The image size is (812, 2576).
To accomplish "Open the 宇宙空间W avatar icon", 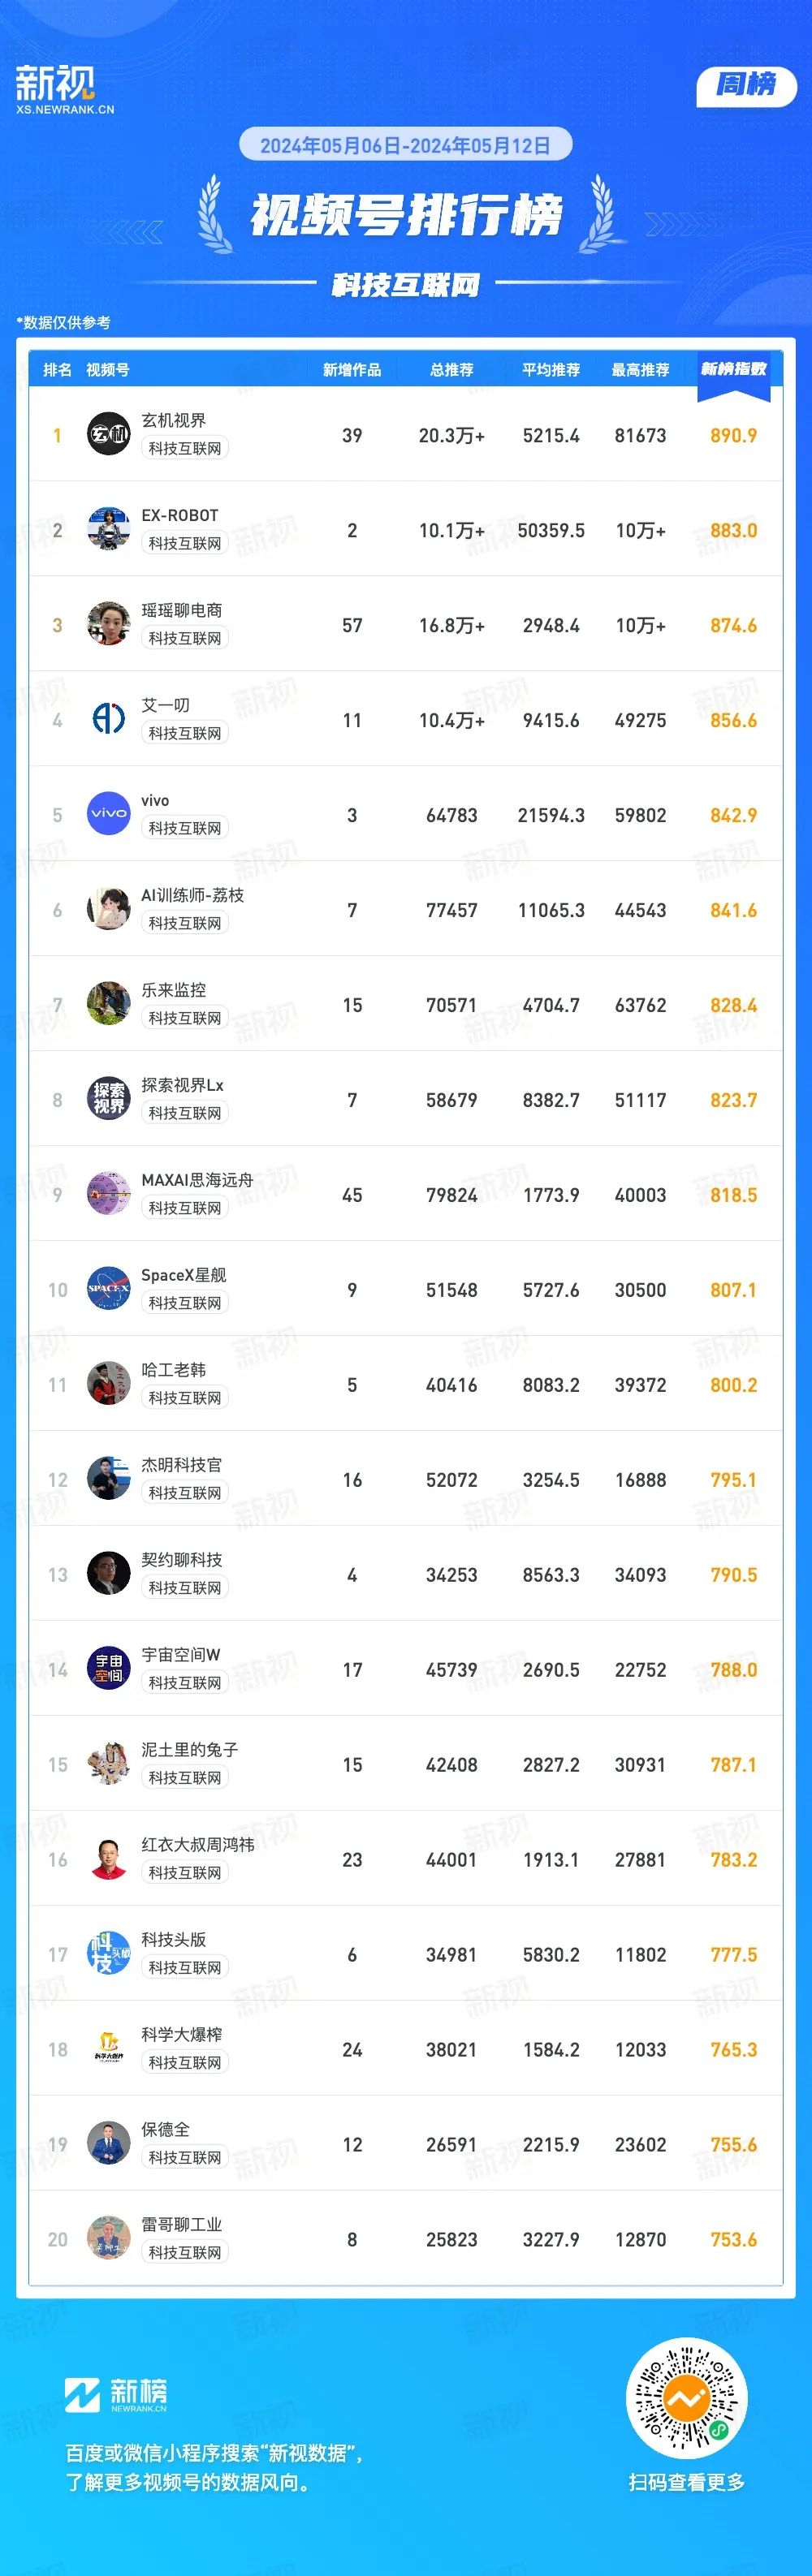I will (108, 1669).
